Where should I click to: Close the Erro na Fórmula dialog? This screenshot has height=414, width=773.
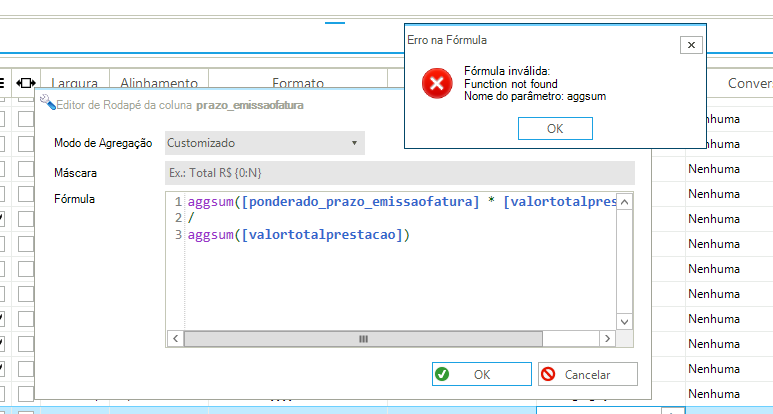689,45
